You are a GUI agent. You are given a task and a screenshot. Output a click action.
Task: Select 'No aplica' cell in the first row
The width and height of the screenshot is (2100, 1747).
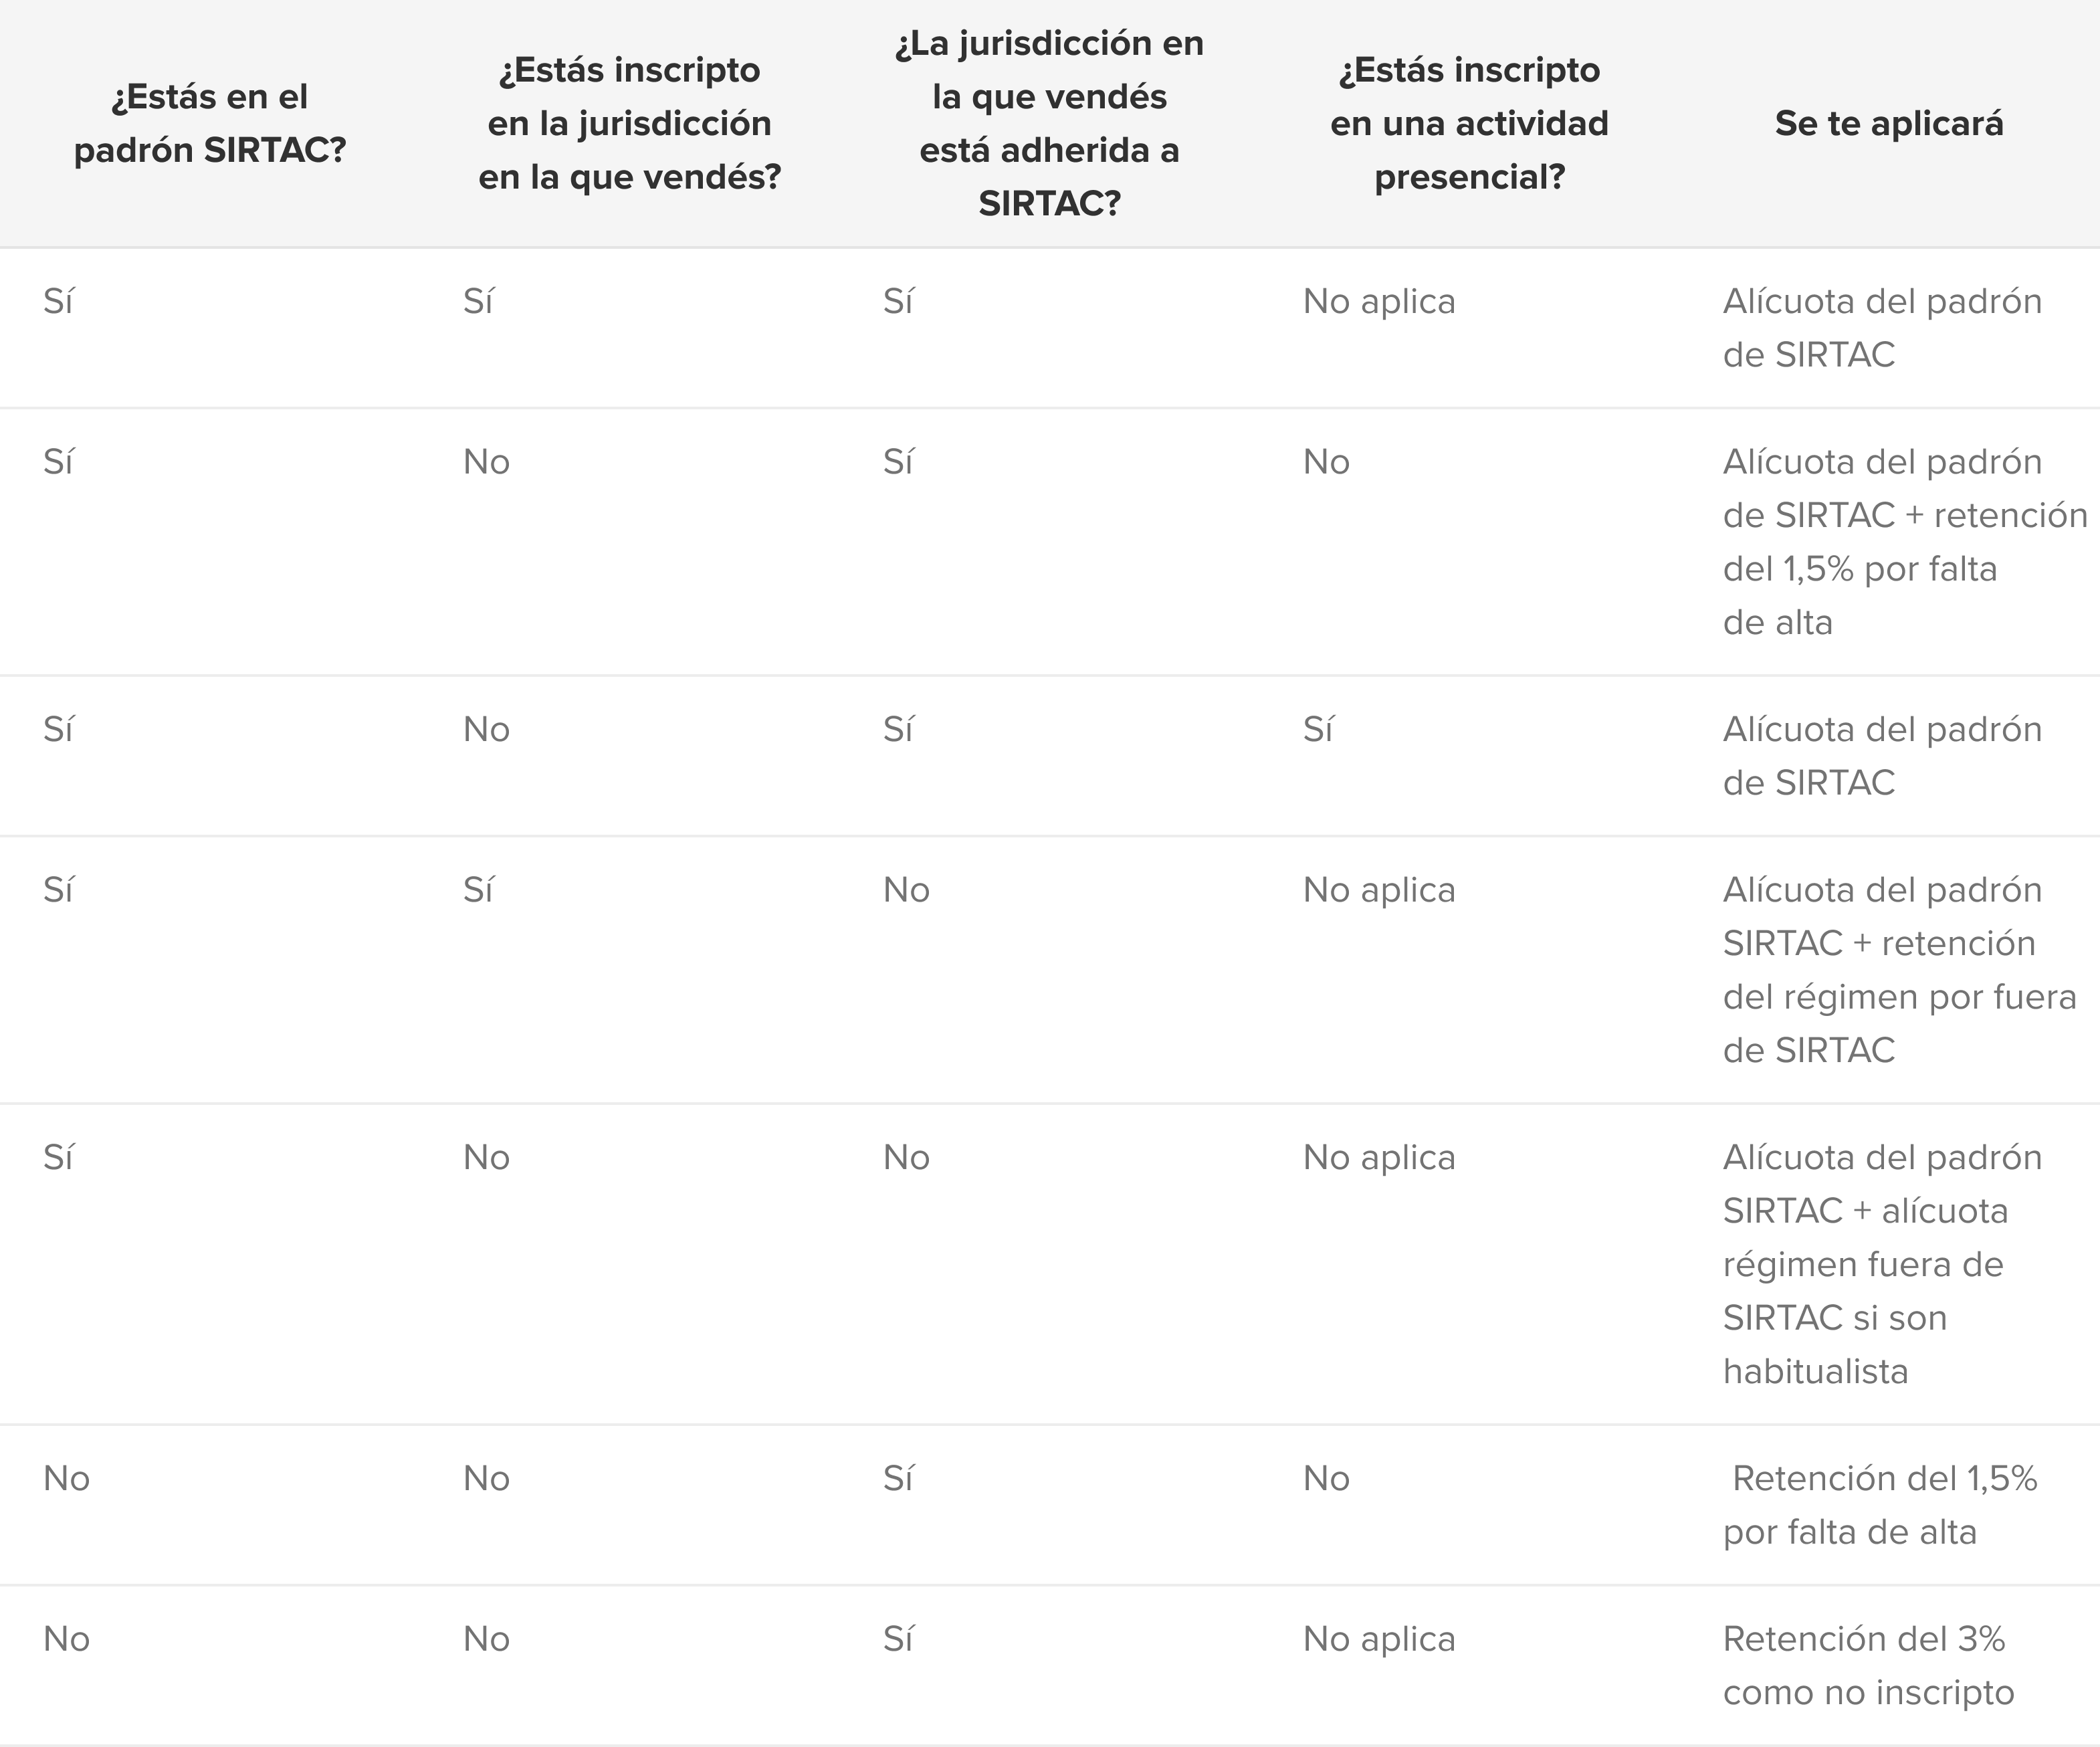1379,301
